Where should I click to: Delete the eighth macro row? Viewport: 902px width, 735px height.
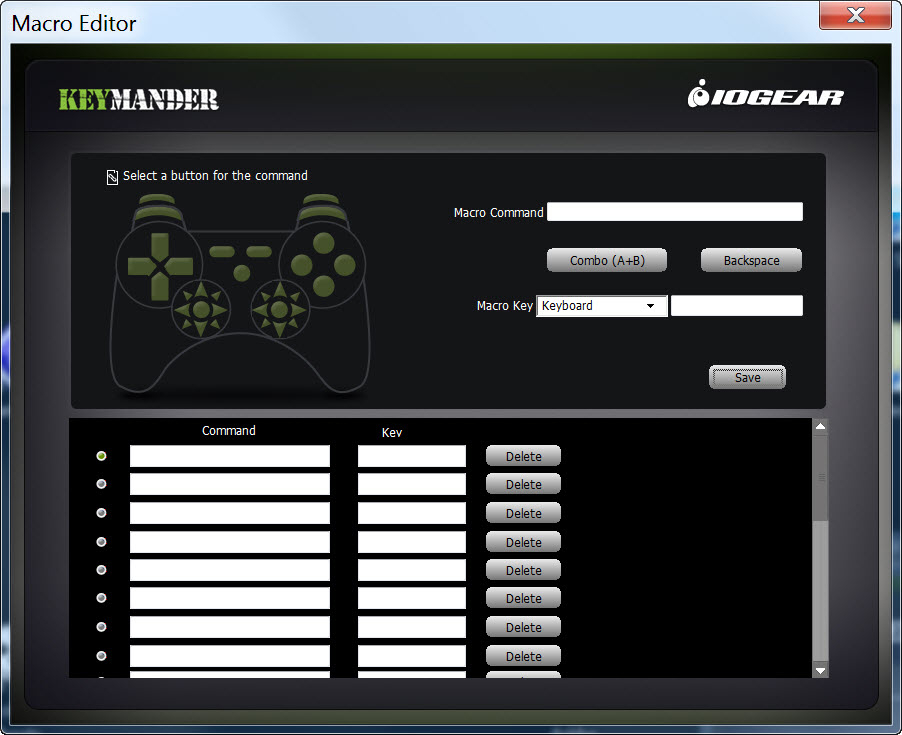coord(523,656)
